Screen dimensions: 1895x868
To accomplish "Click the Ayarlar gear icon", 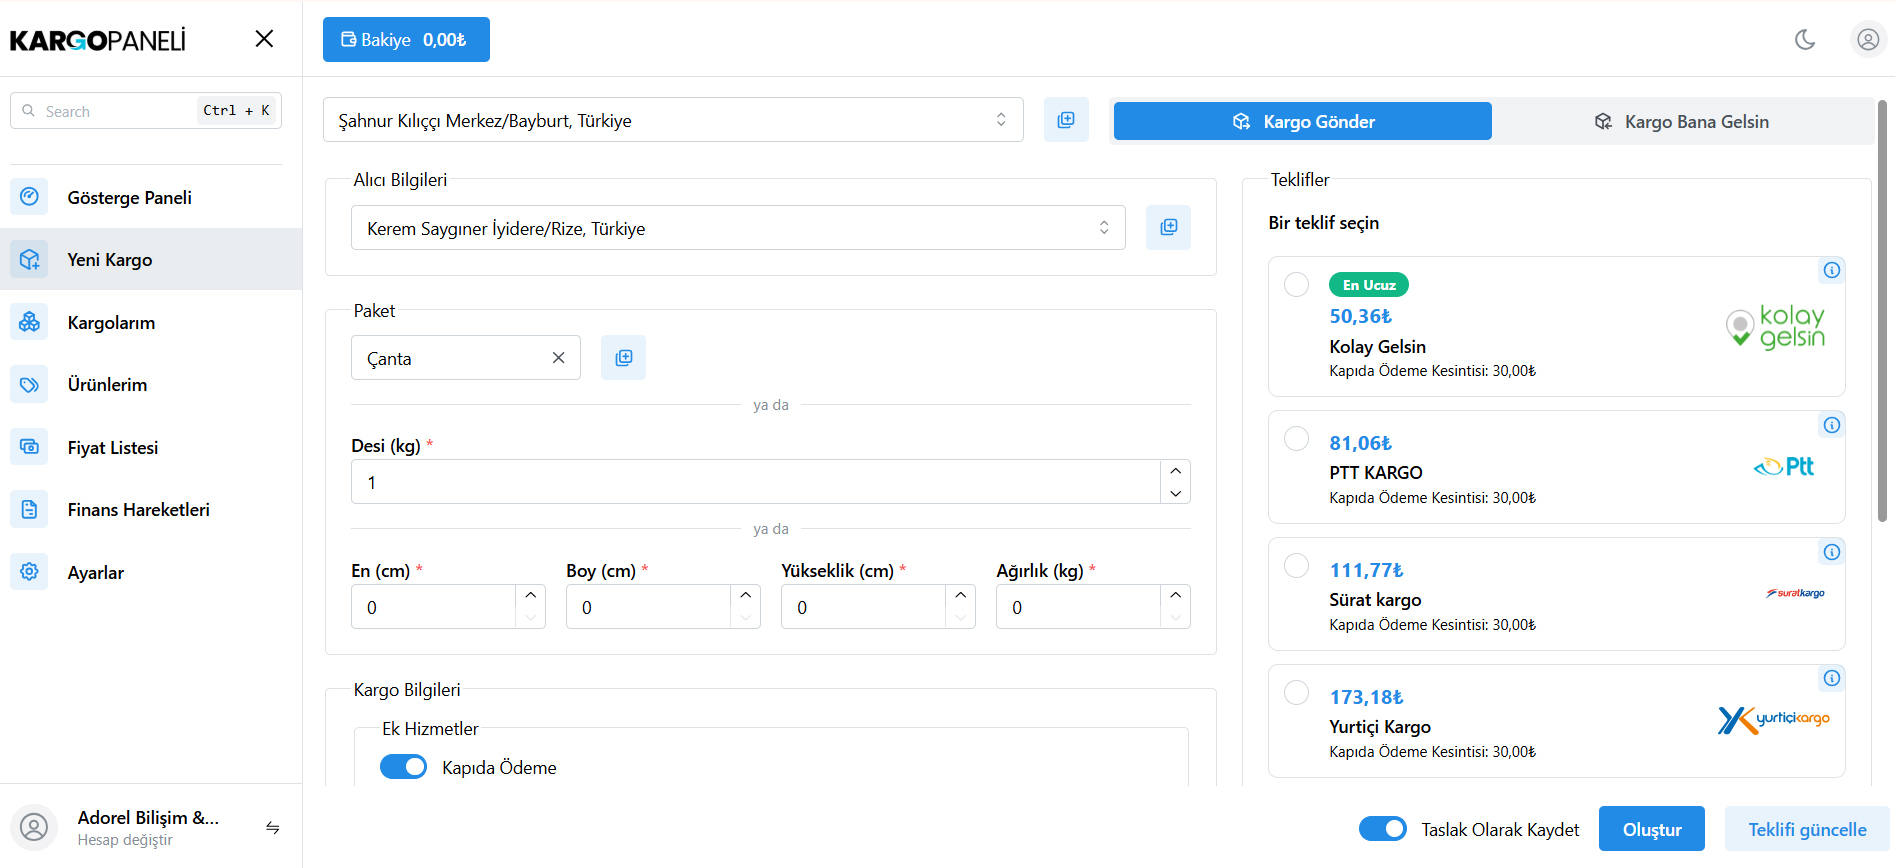I will [29, 572].
